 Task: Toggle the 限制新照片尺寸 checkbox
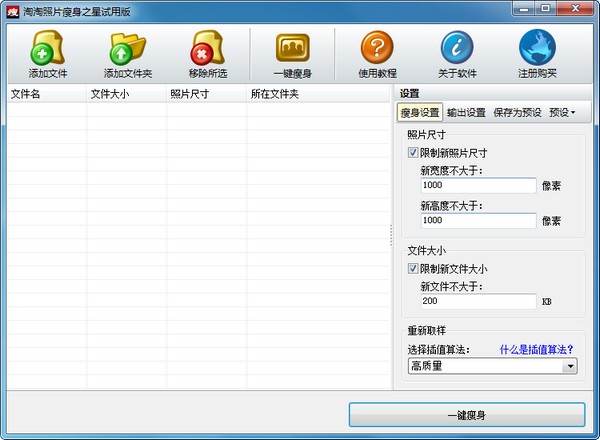pos(413,153)
